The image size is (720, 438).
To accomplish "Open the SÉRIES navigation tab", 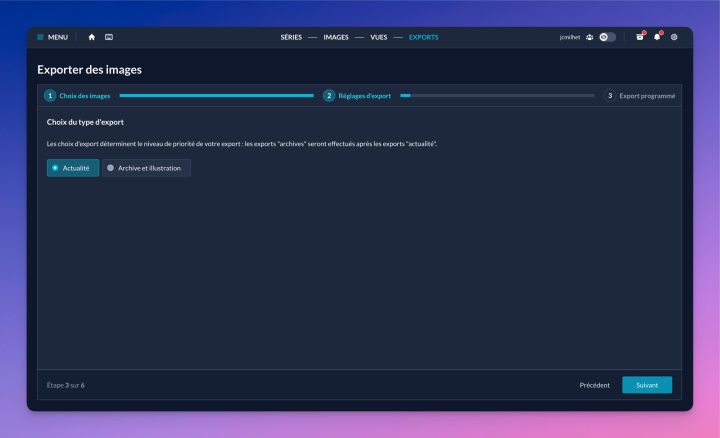I will pyautogui.click(x=291, y=37).
